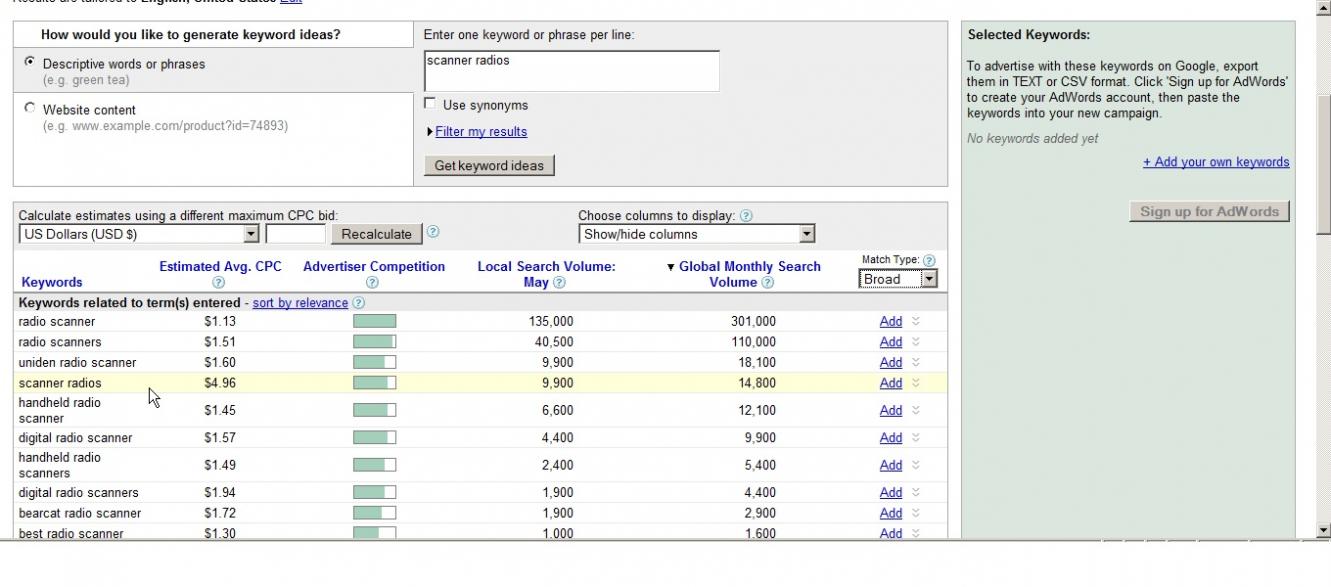1331x587 pixels.
Task: Open the Broad match type dropdown
Action: coord(898,279)
